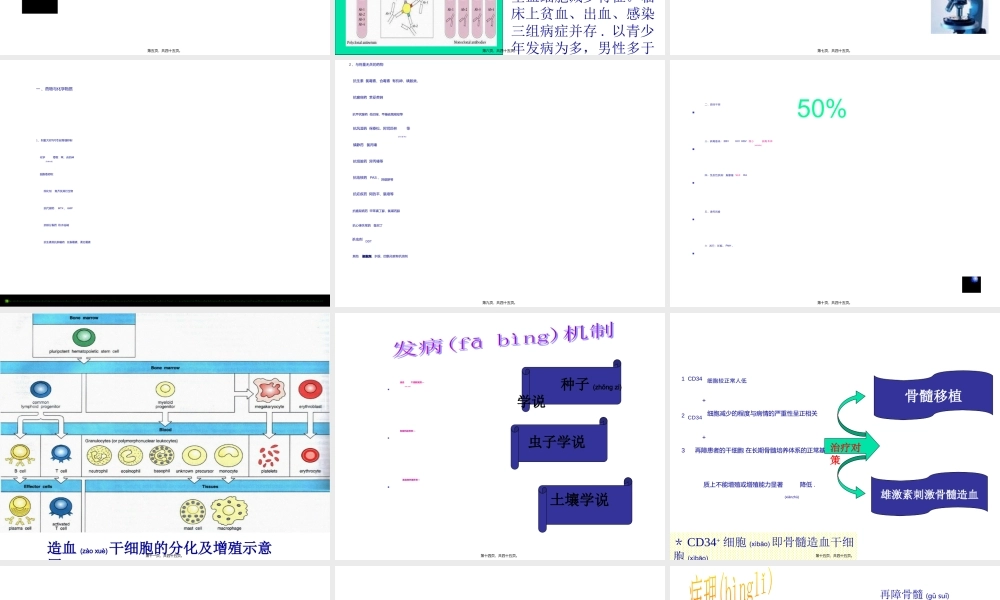Click the B cell icon in the diagram
Screen dimensions: 1000x600
[18, 452]
